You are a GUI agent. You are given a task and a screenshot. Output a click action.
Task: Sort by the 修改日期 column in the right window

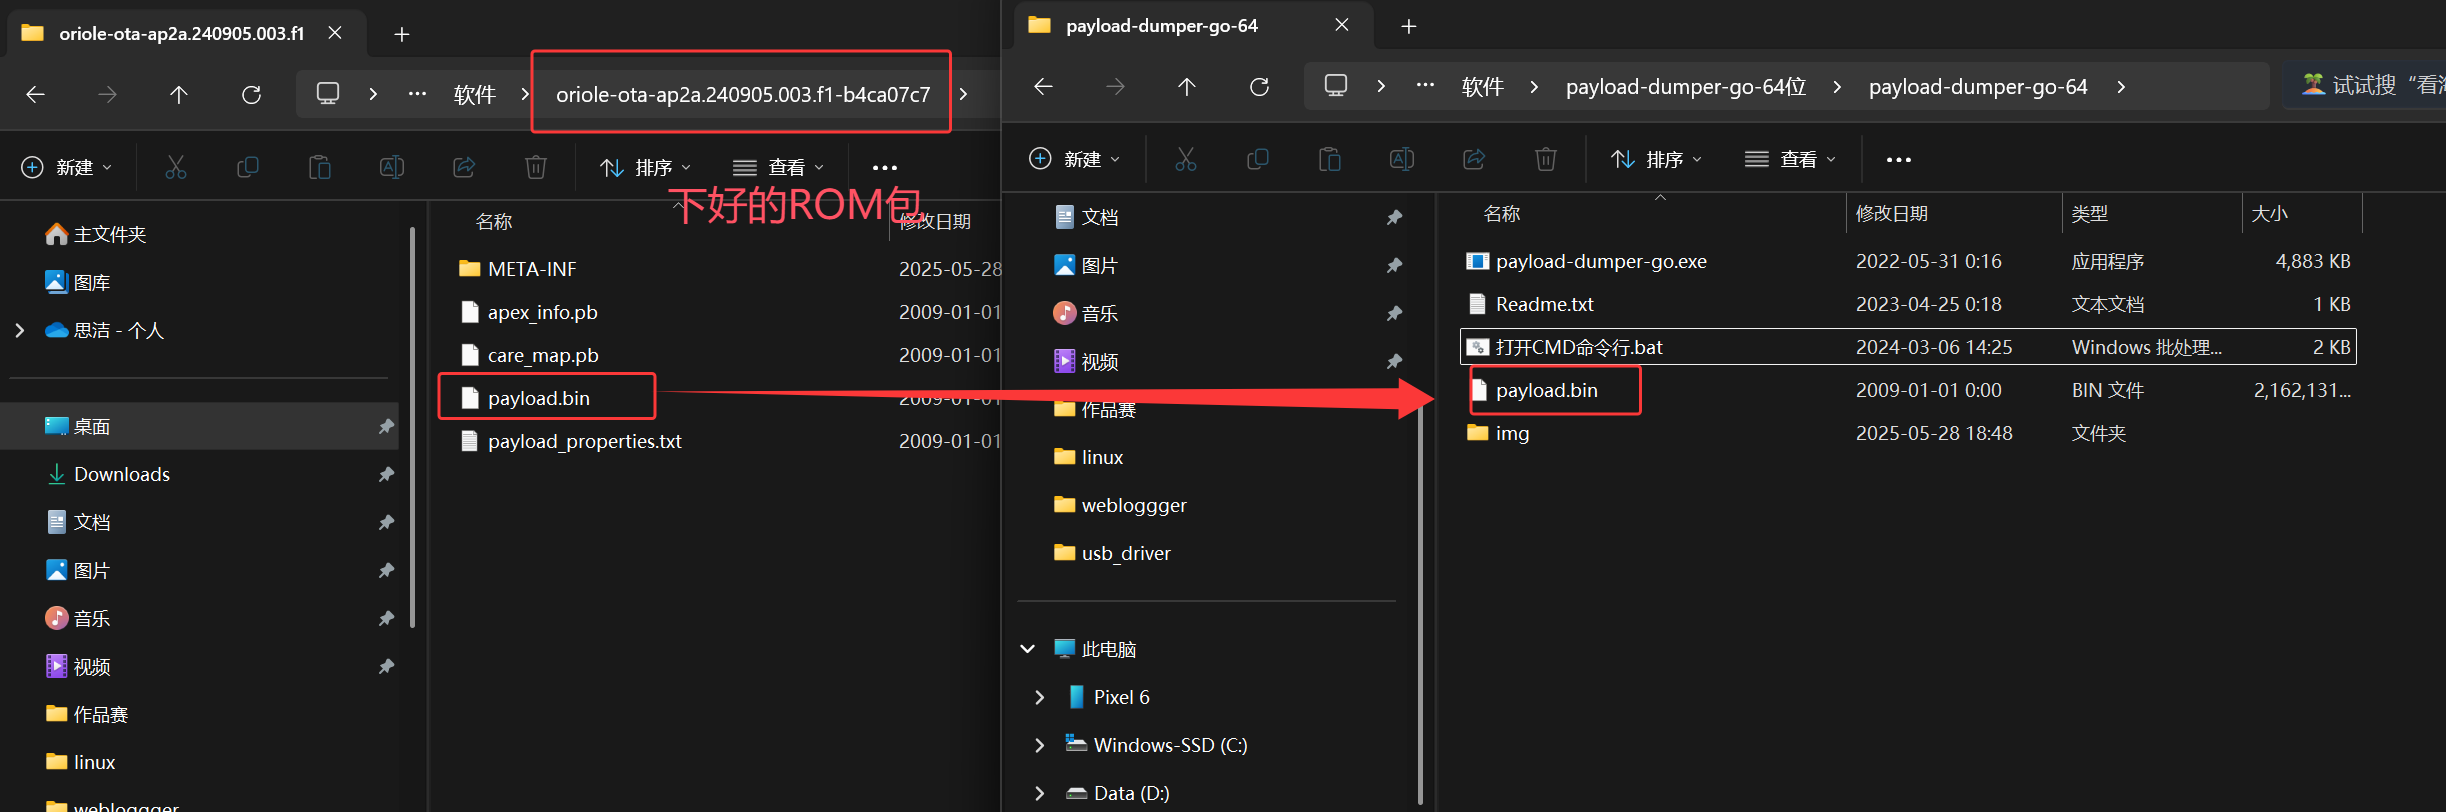(x=1891, y=214)
